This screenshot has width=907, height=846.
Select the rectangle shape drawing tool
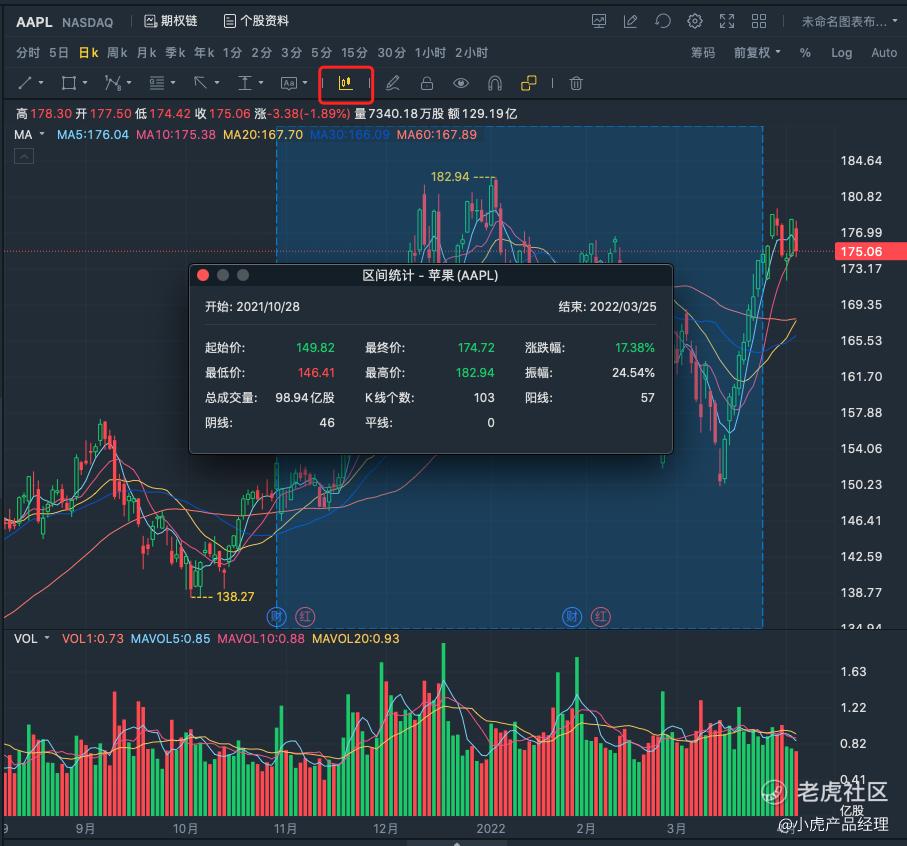tap(69, 83)
